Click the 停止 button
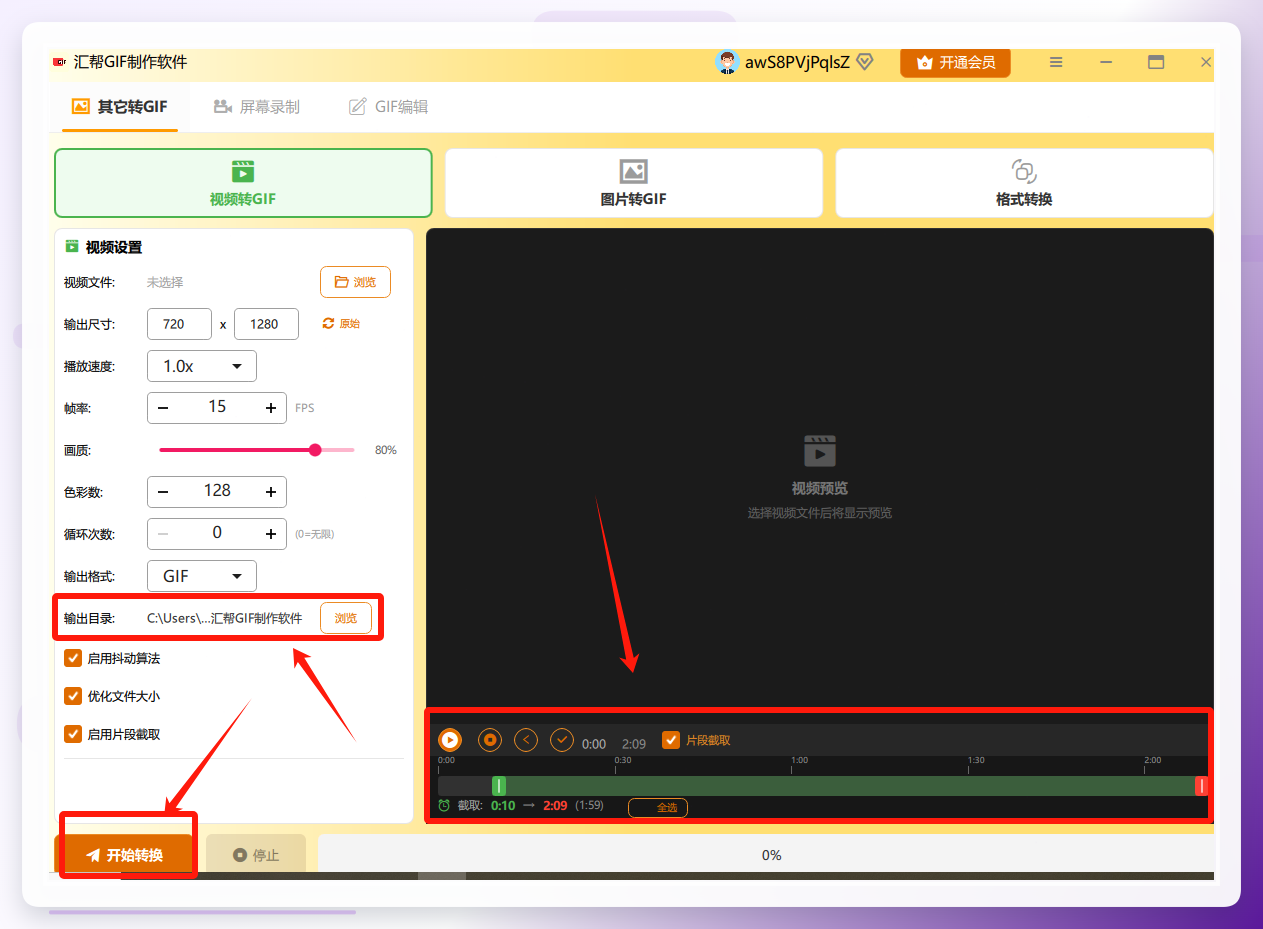 coord(256,855)
